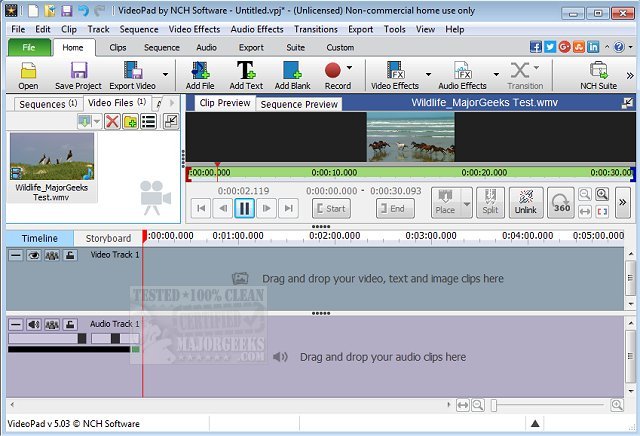Expand the Audio Effects dropdown arrow
Viewport: 640px width, 436px height.
click(x=496, y=74)
